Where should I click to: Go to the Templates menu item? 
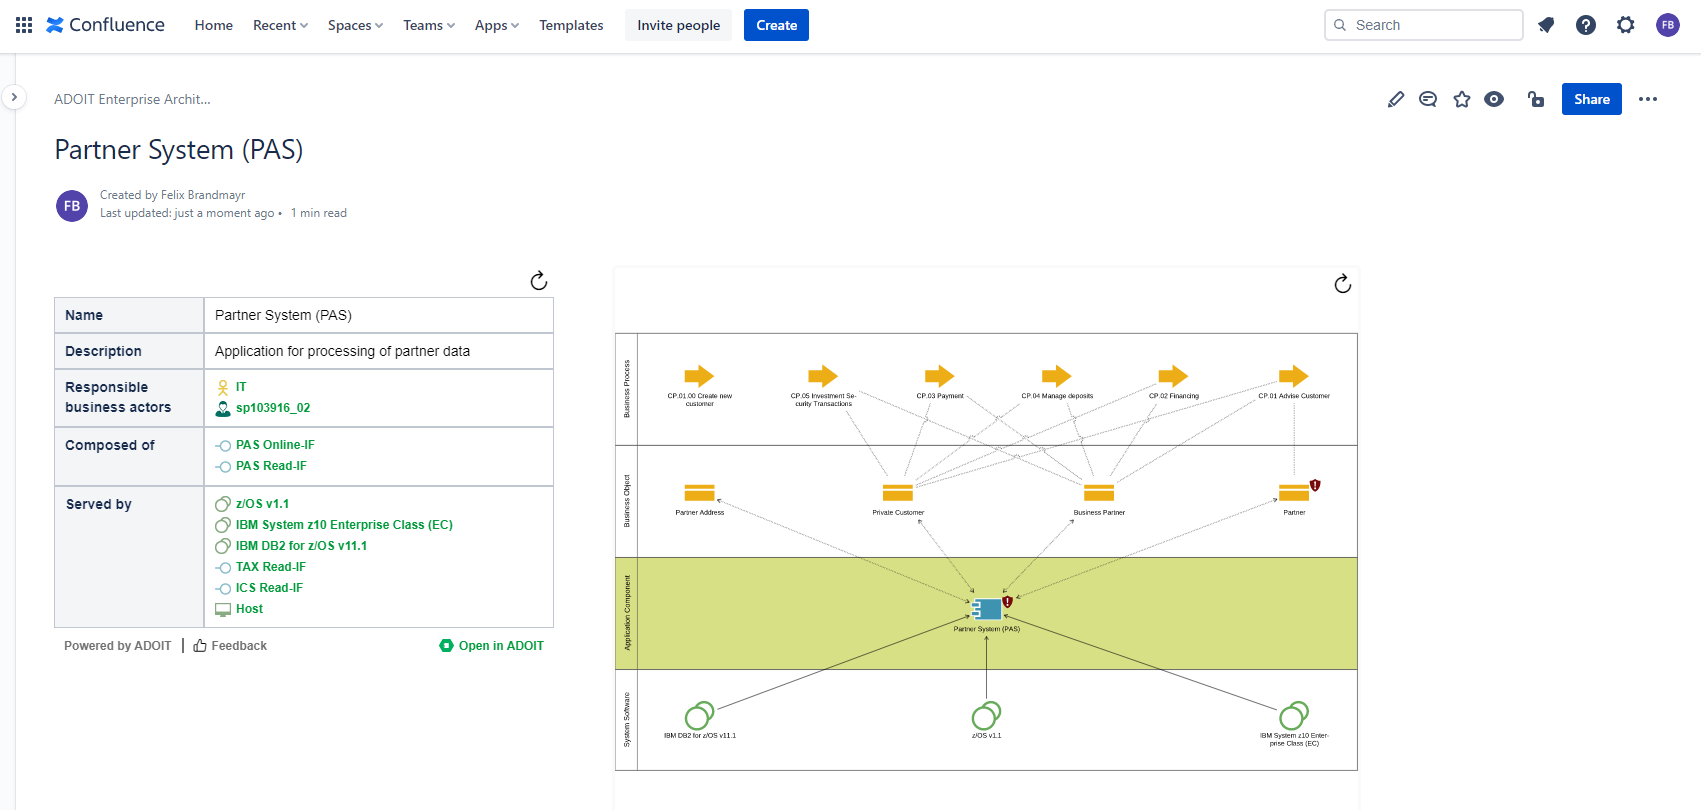pos(571,25)
